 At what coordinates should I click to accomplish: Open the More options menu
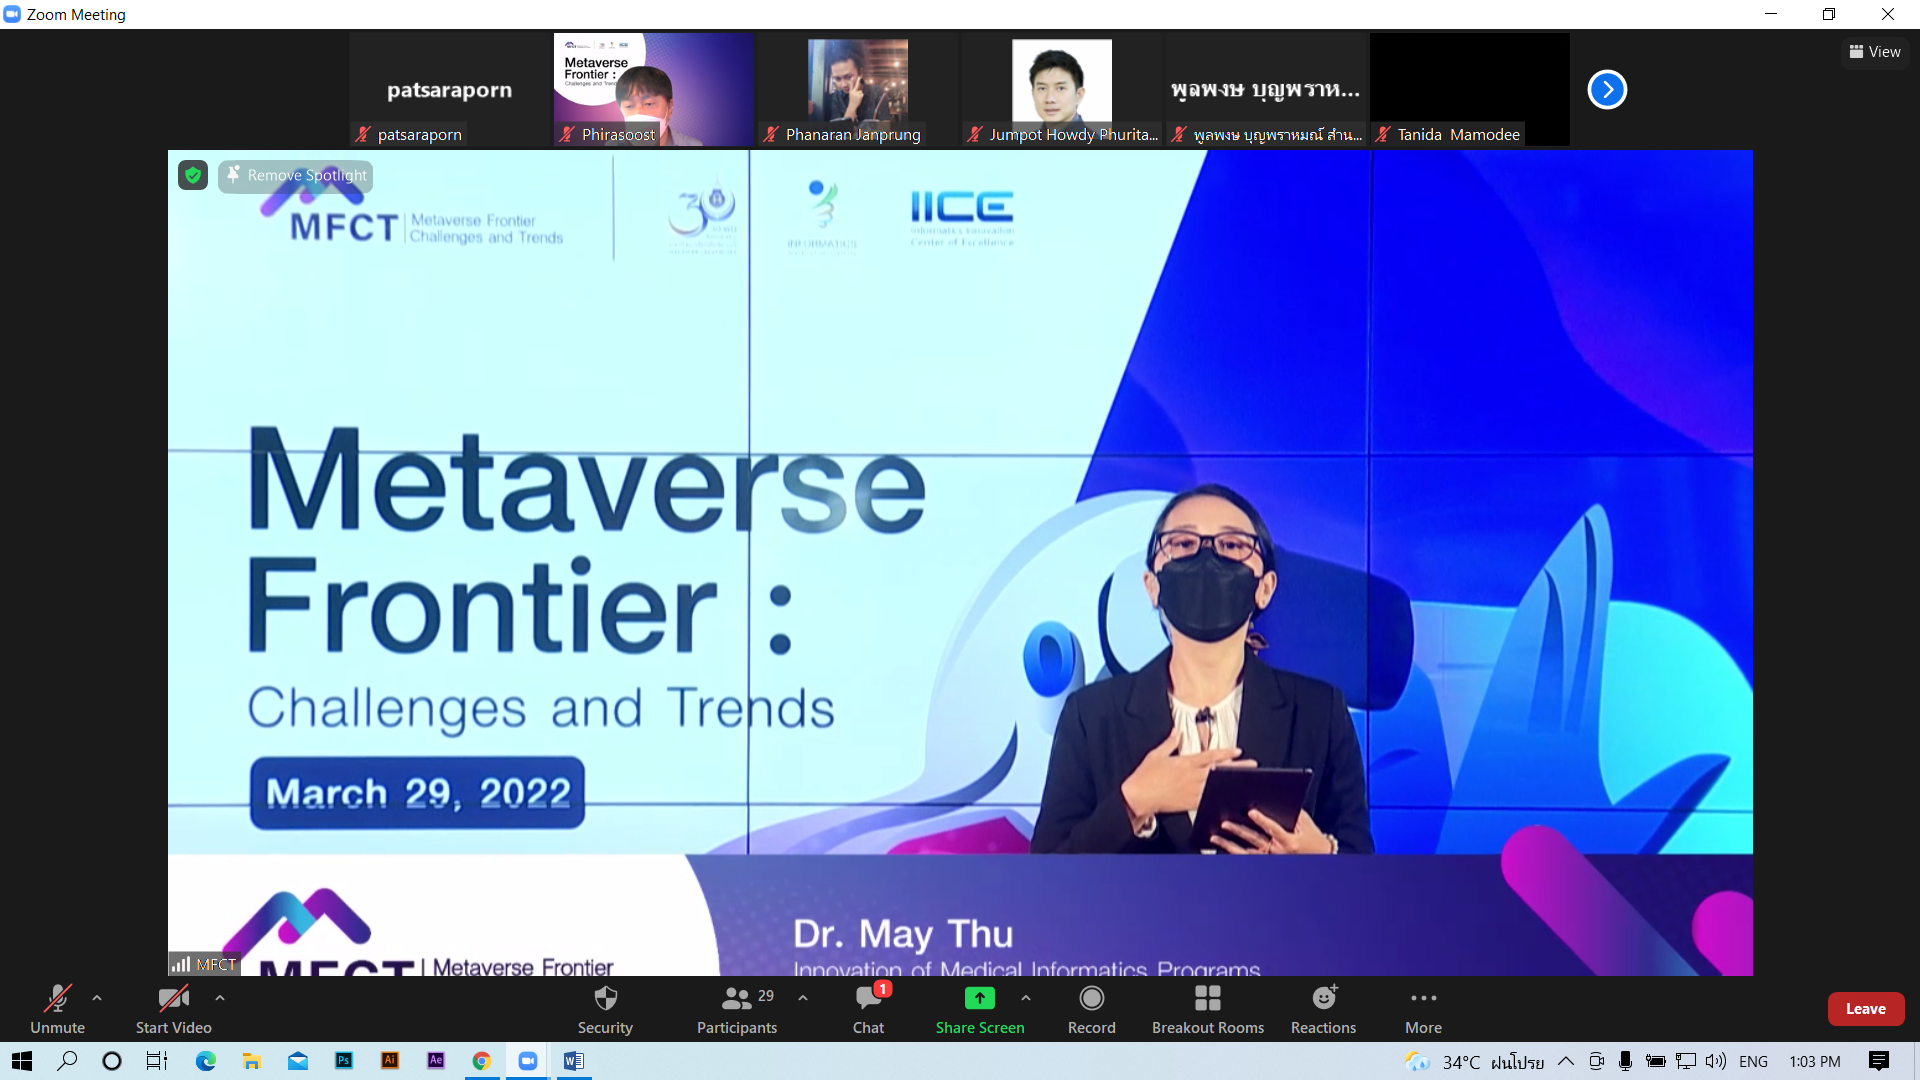click(x=1423, y=1009)
